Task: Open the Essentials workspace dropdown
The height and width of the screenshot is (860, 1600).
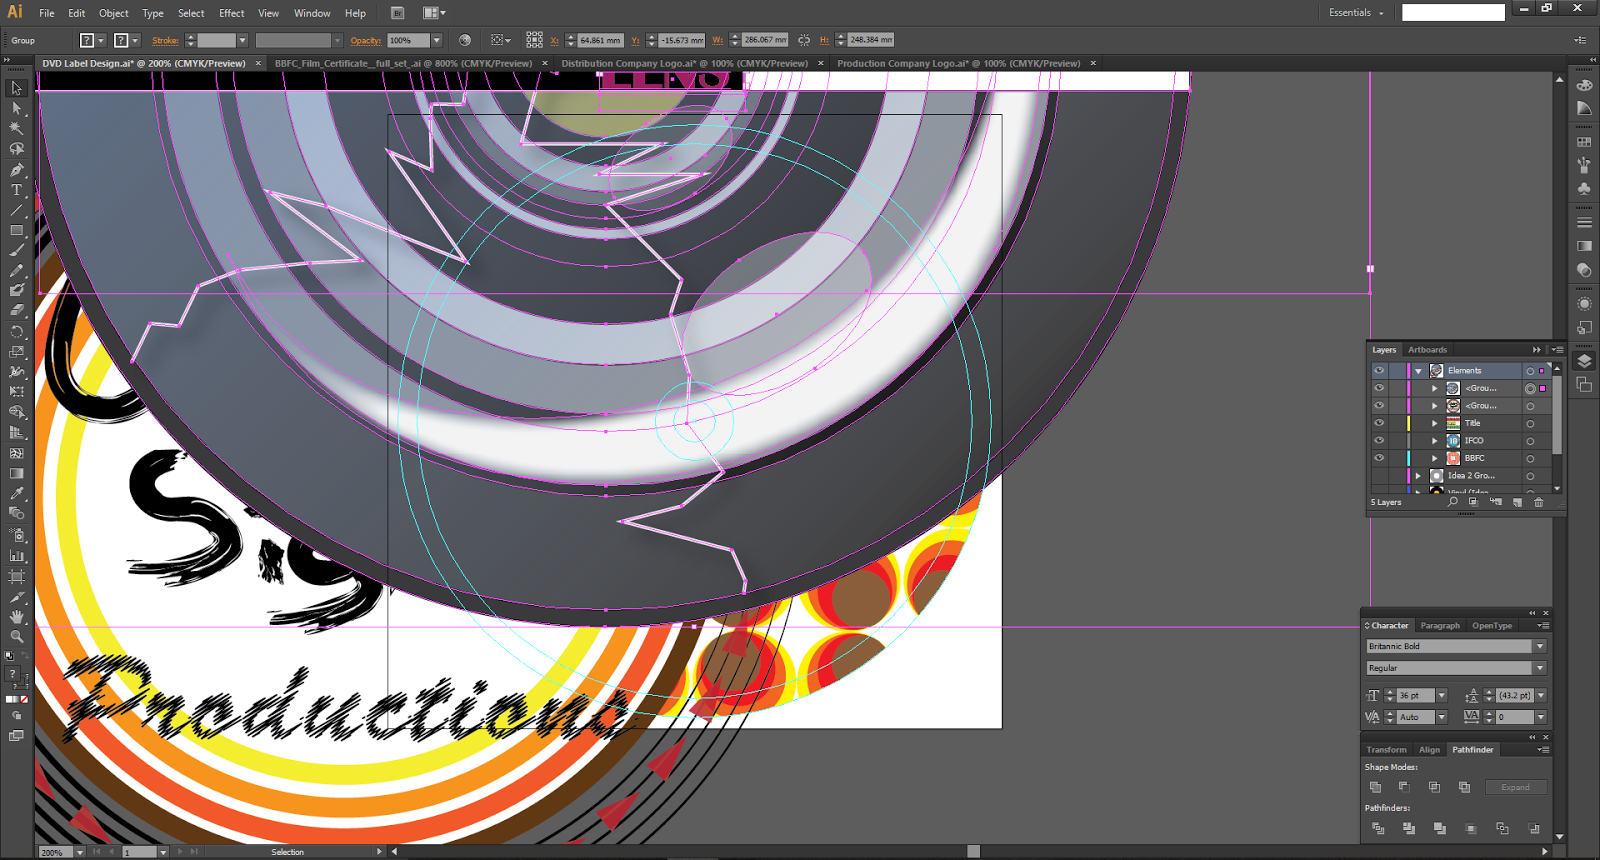Action: [x=1356, y=13]
